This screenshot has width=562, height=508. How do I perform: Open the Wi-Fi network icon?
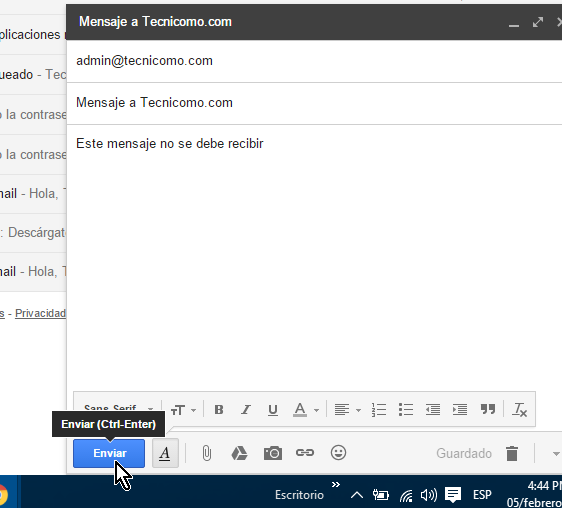click(406, 496)
